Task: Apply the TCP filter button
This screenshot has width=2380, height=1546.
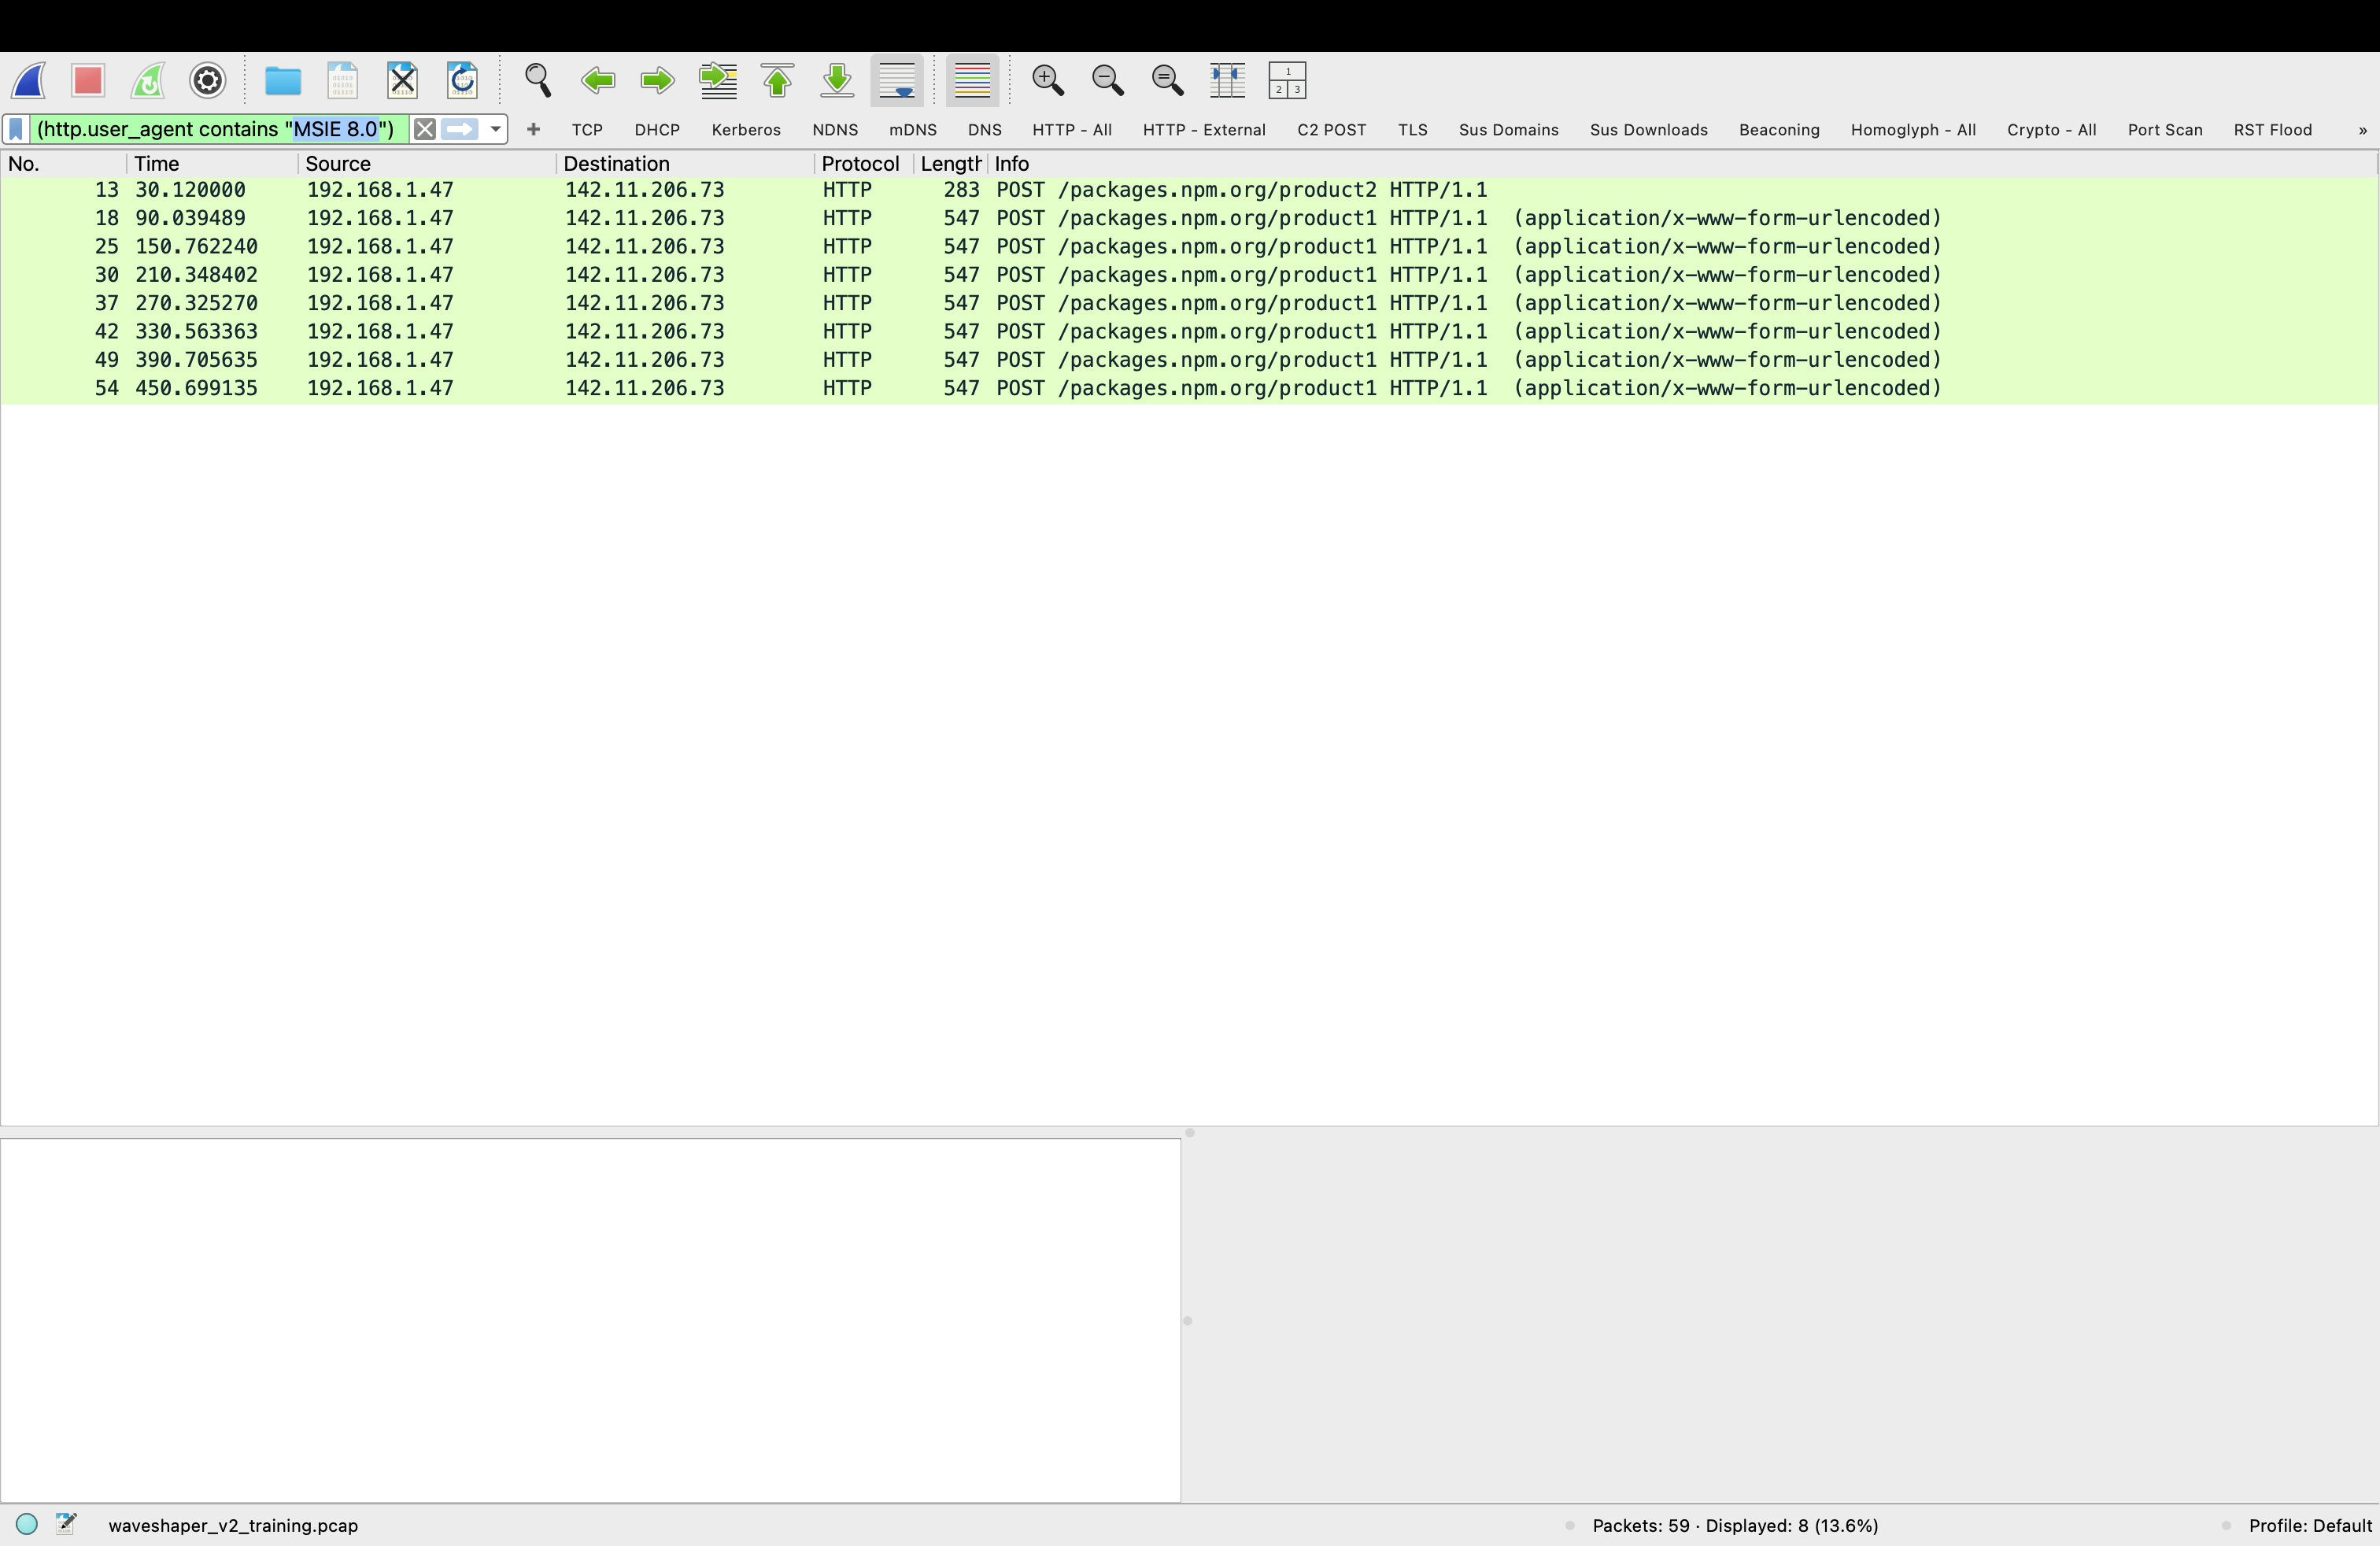Action: (587, 130)
